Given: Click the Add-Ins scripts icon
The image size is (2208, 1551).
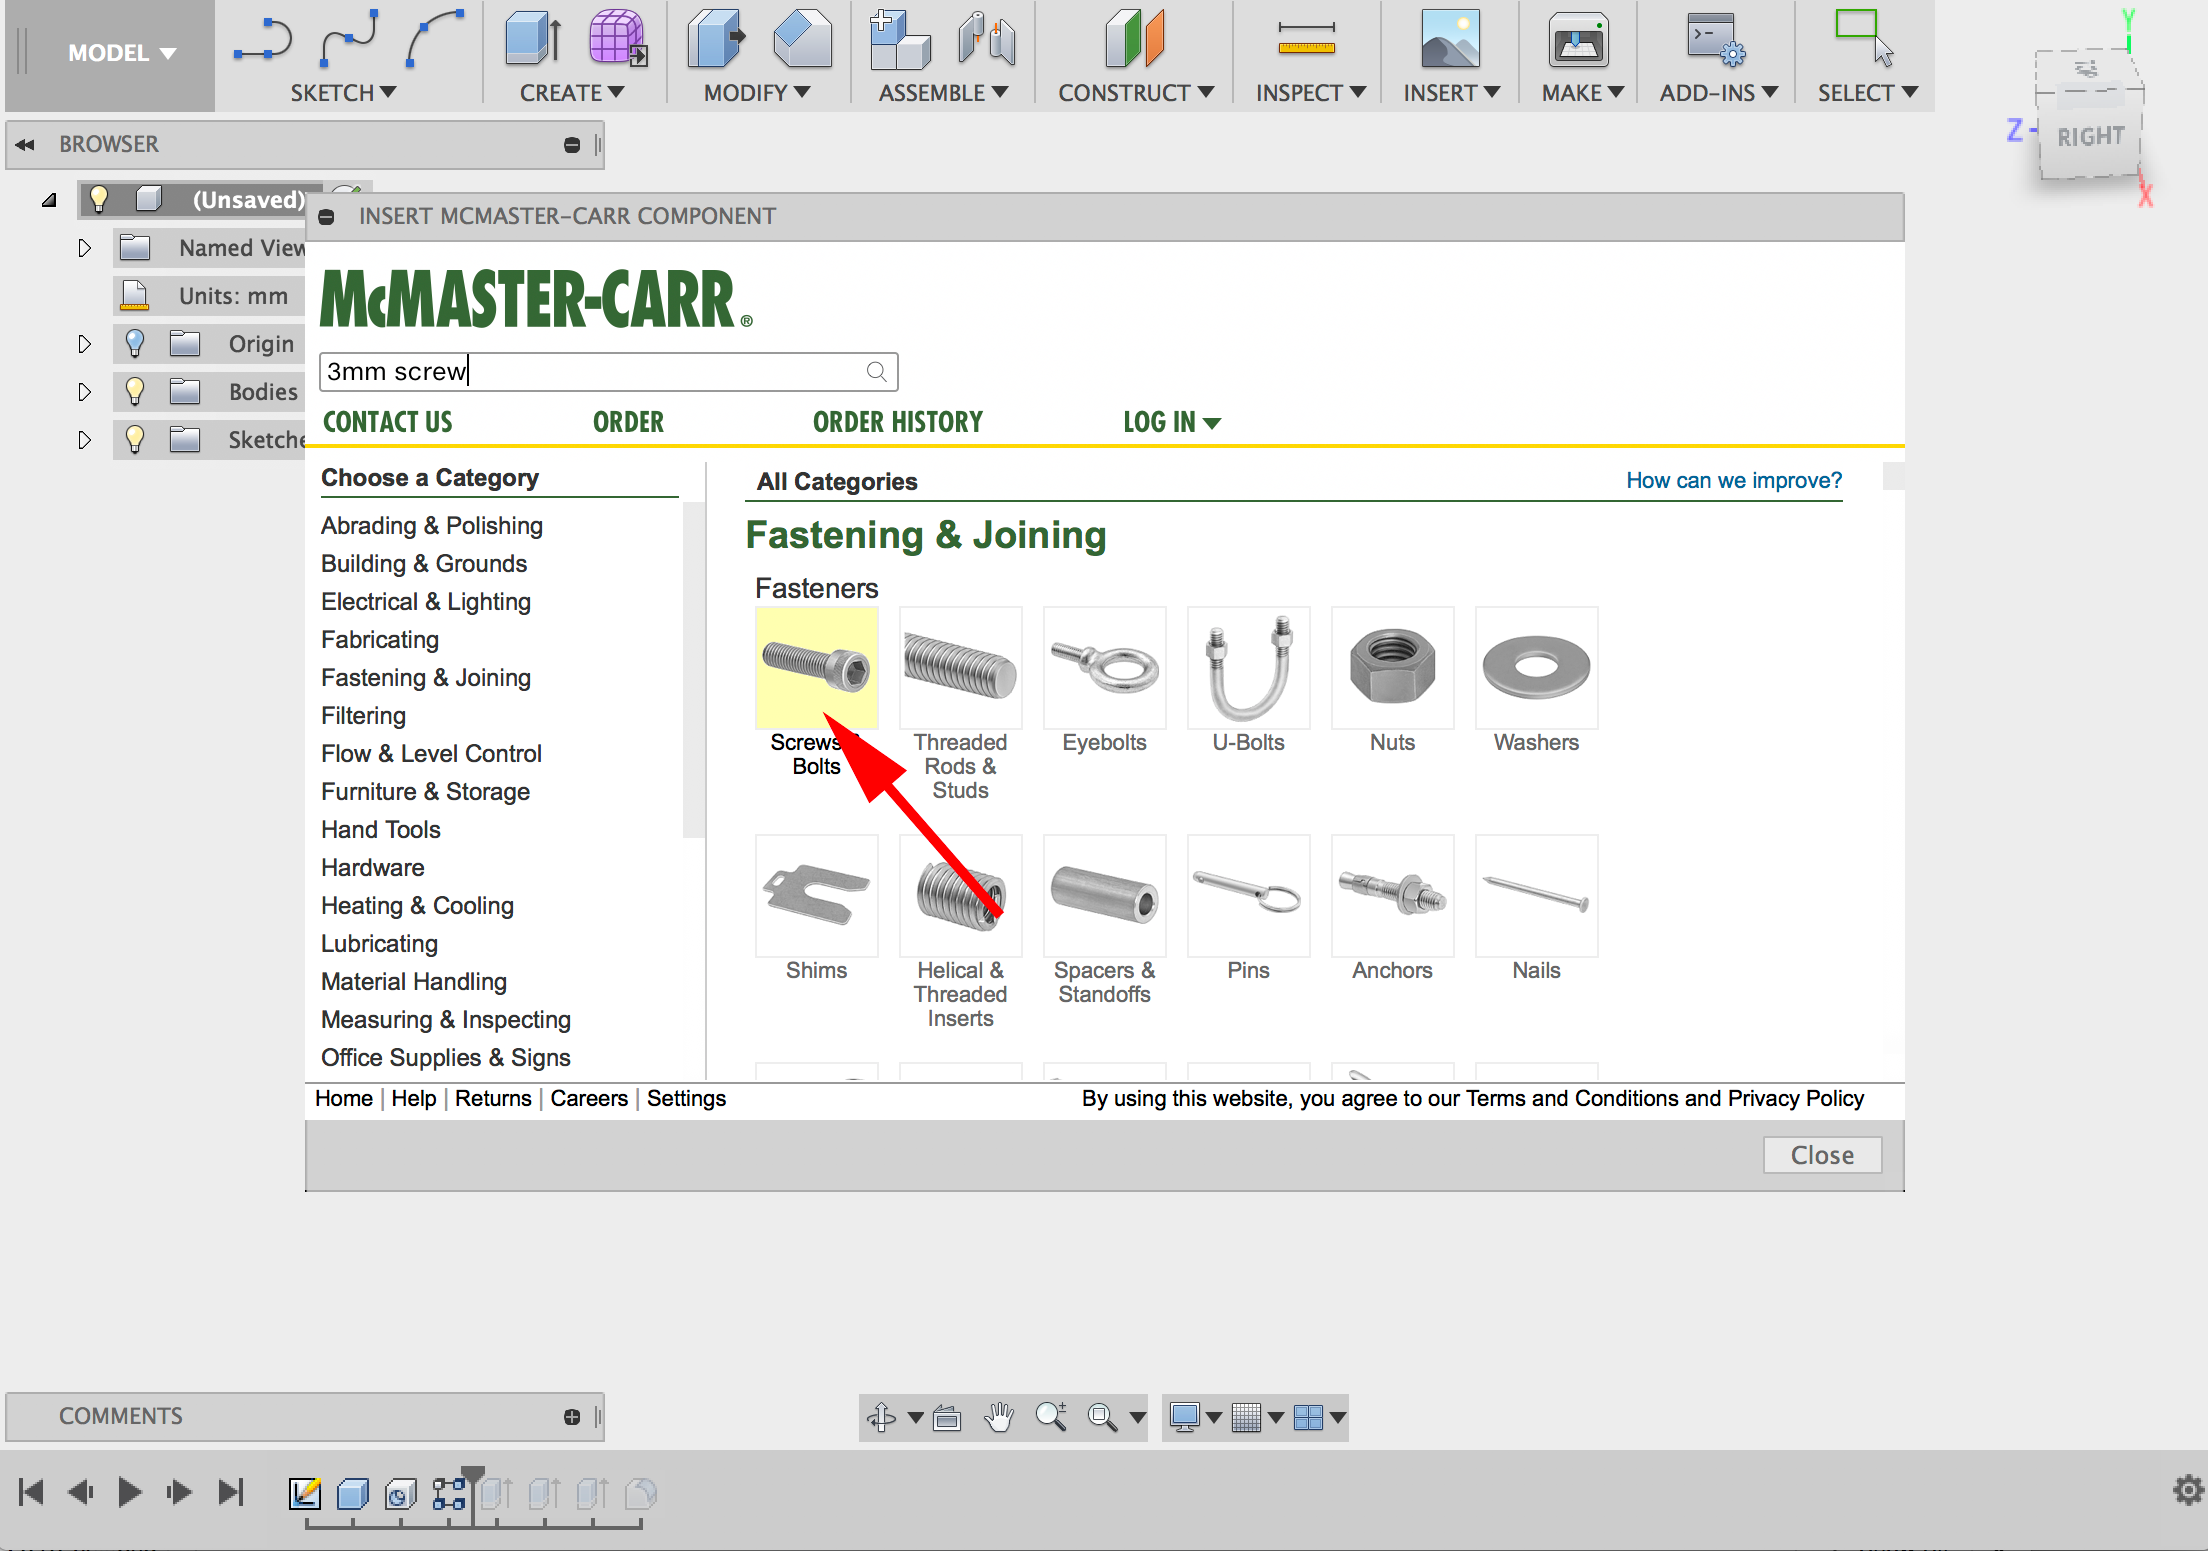Looking at the screenshot, I should (x=1716, y=40).
